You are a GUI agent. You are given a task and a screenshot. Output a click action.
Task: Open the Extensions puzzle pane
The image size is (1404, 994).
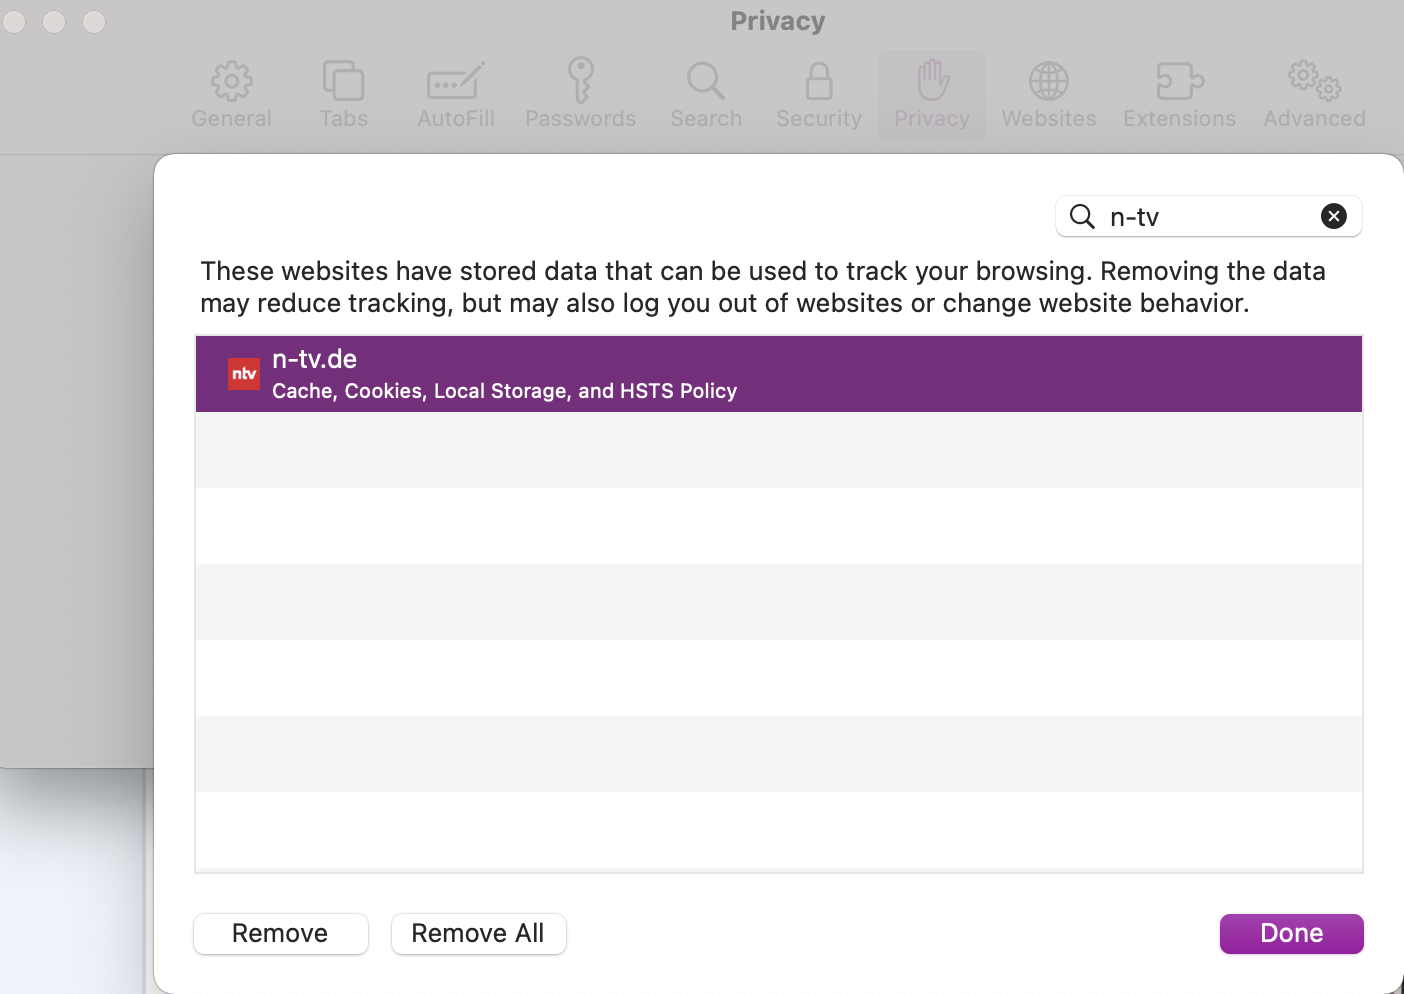point(1179,95)
